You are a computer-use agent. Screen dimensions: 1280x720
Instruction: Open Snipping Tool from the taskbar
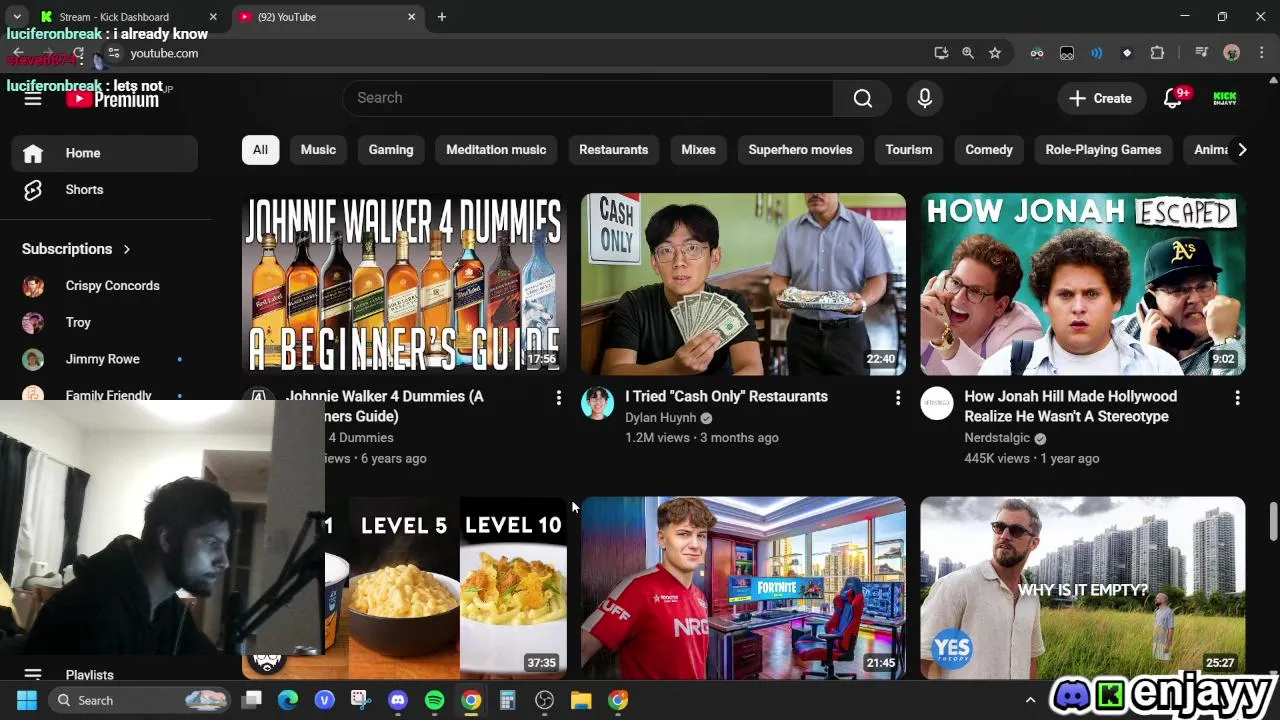(x=361, y=700)
